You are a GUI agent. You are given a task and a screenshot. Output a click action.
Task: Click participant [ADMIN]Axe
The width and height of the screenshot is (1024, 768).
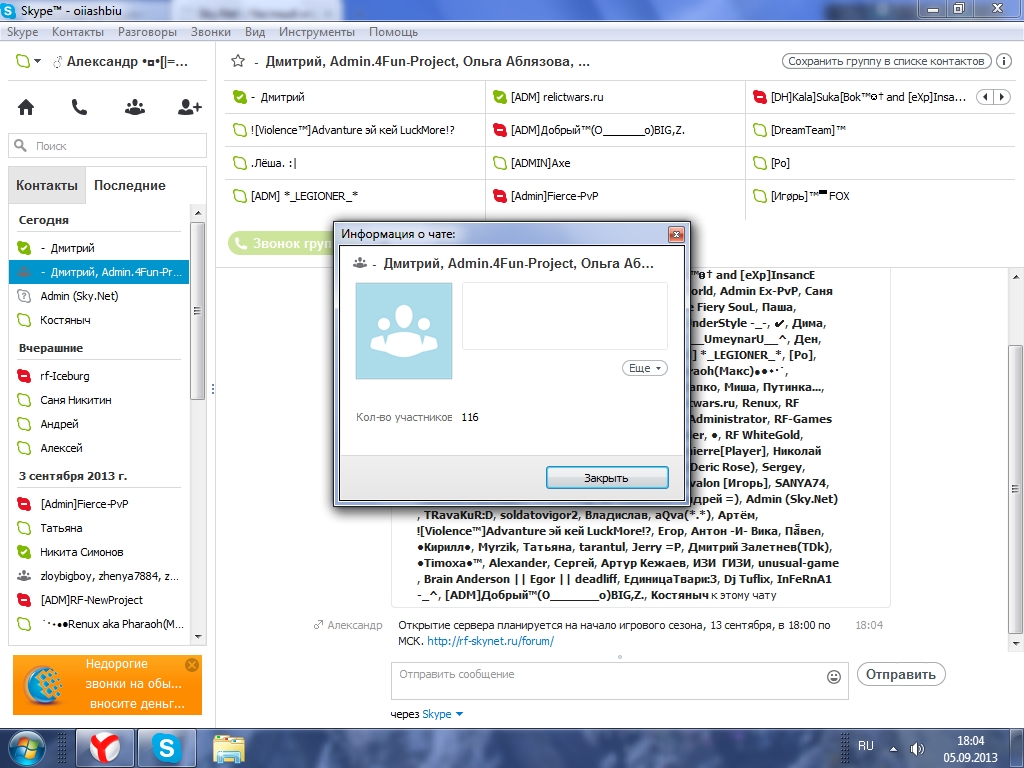click(x=540, y=163)
